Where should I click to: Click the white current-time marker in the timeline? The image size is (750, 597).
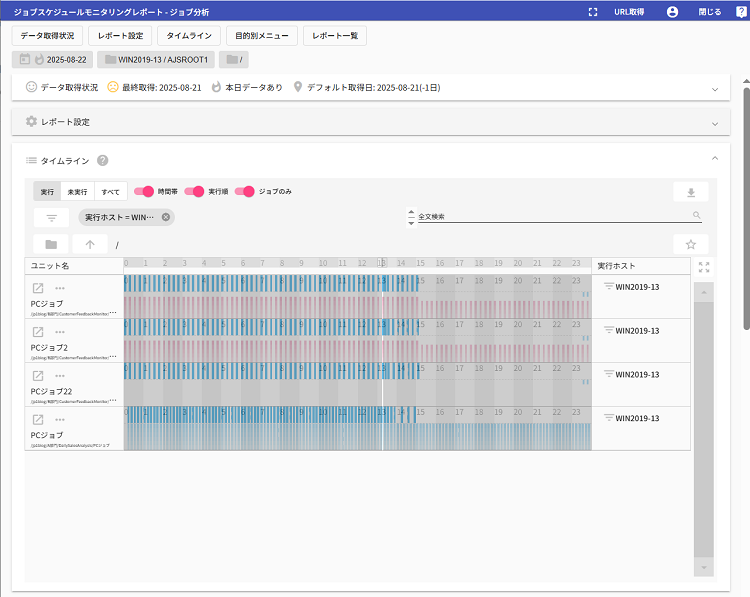pyautogui.click(x=382, y=362)
